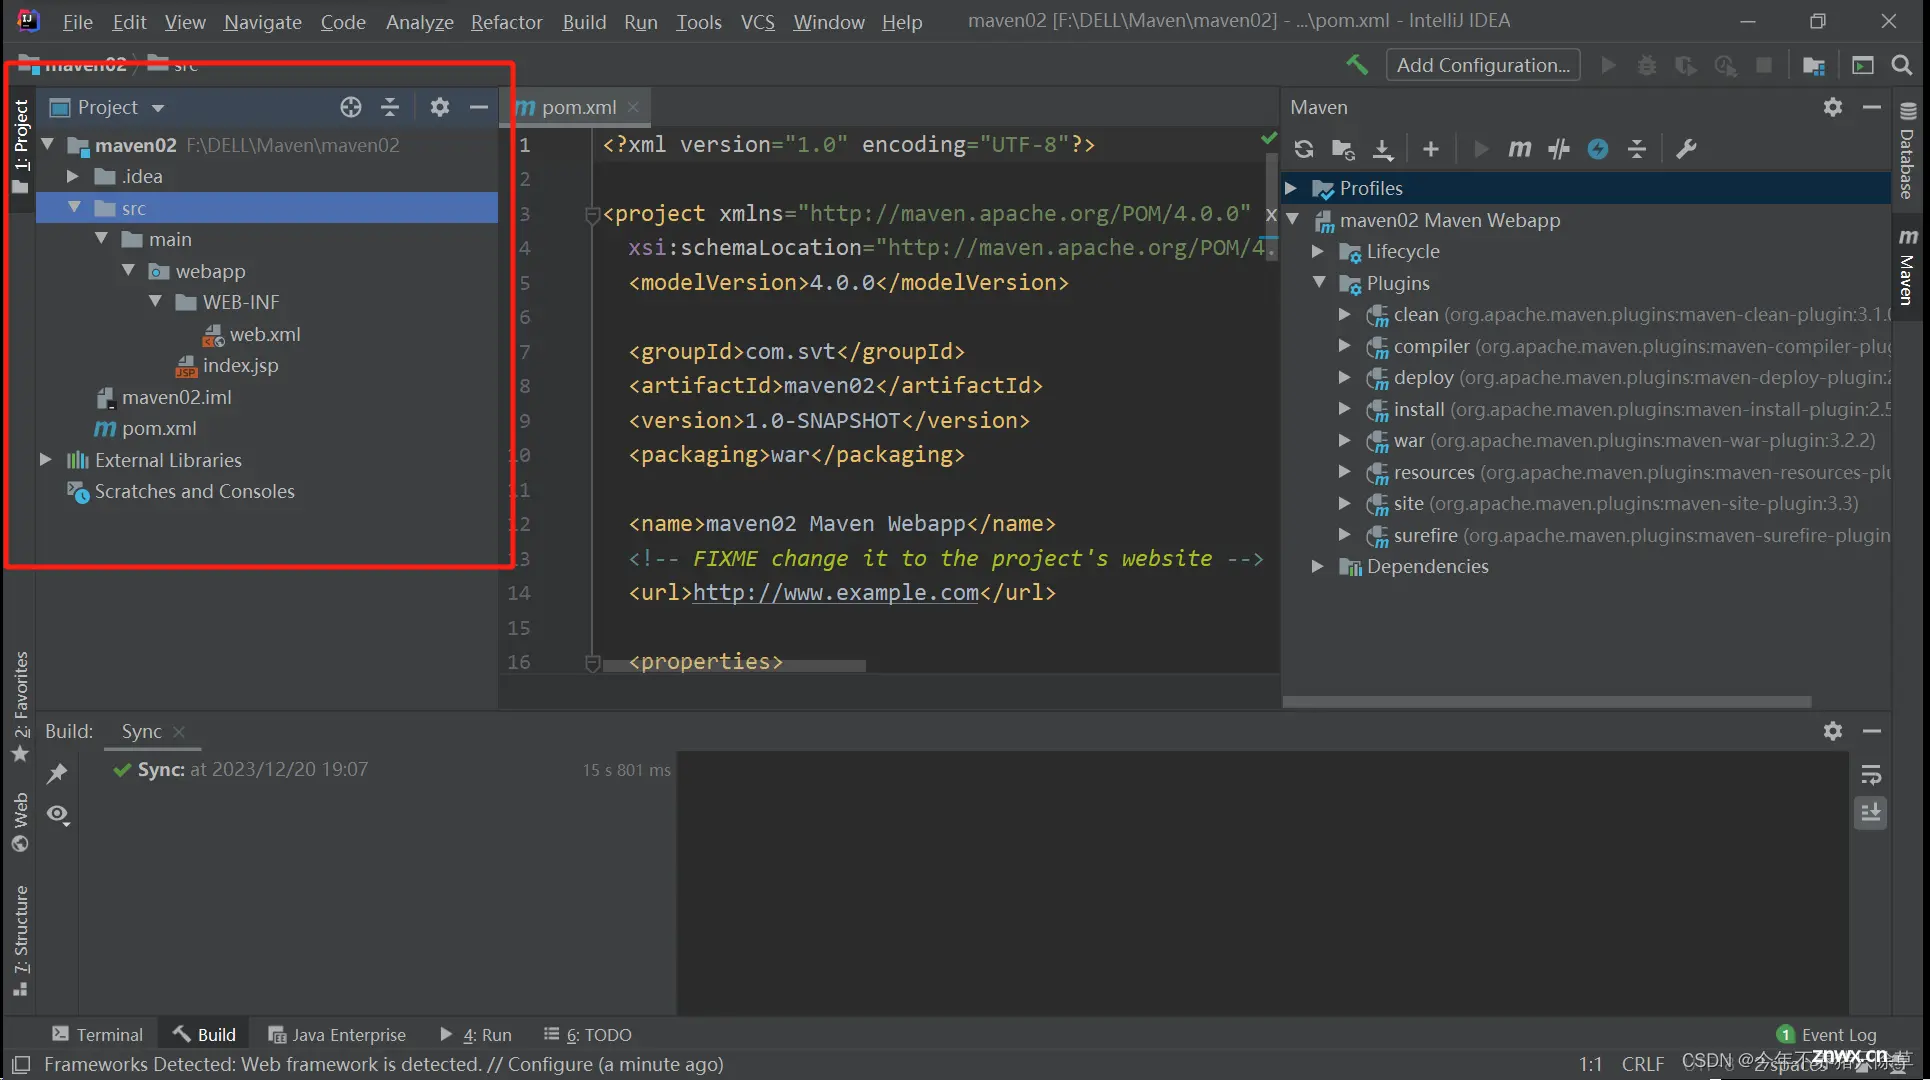Toggle scroll to end icon in Build output
Image resolution: width=1930 pixels, height=1080 pixels.
[x=1871, y=813]
